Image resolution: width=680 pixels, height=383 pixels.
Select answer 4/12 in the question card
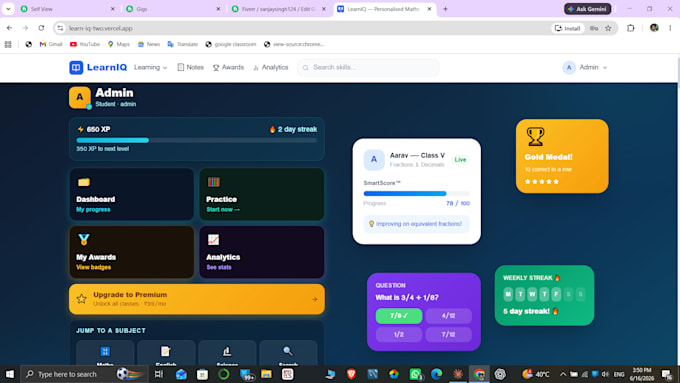[x=448, y=316]
